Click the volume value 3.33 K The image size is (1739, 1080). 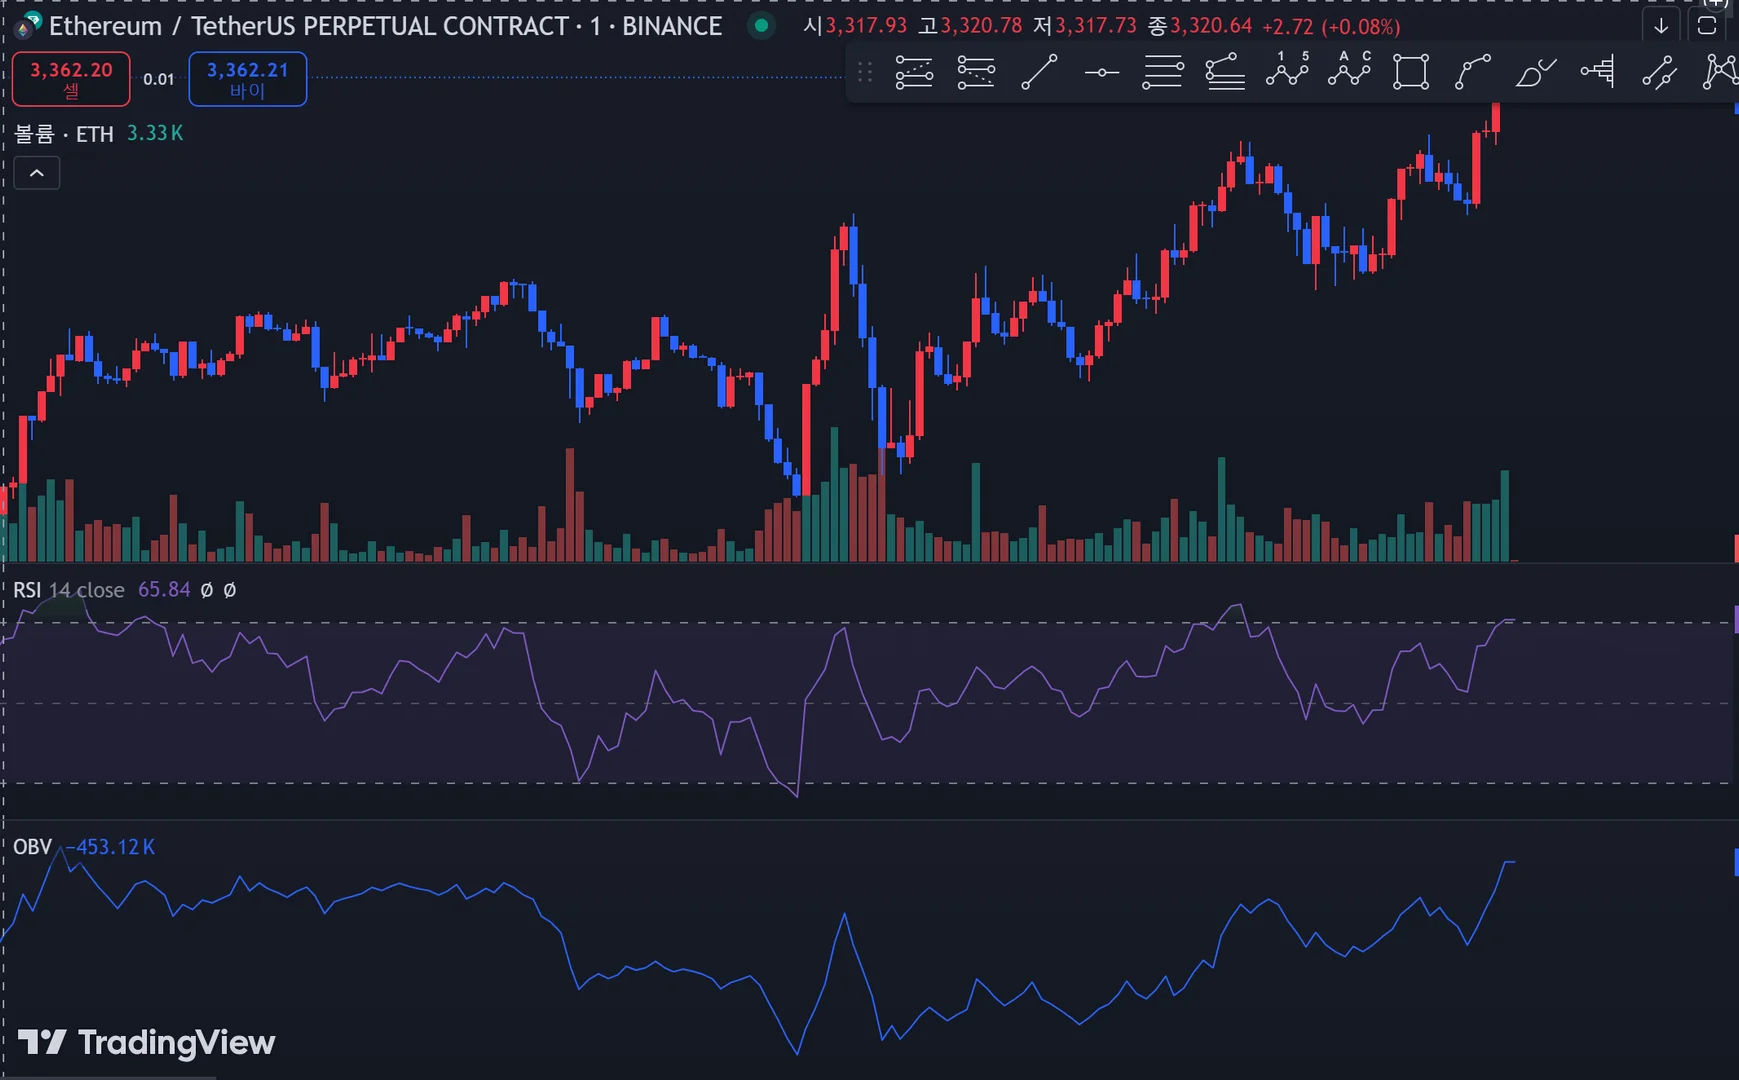click(155, 134)
